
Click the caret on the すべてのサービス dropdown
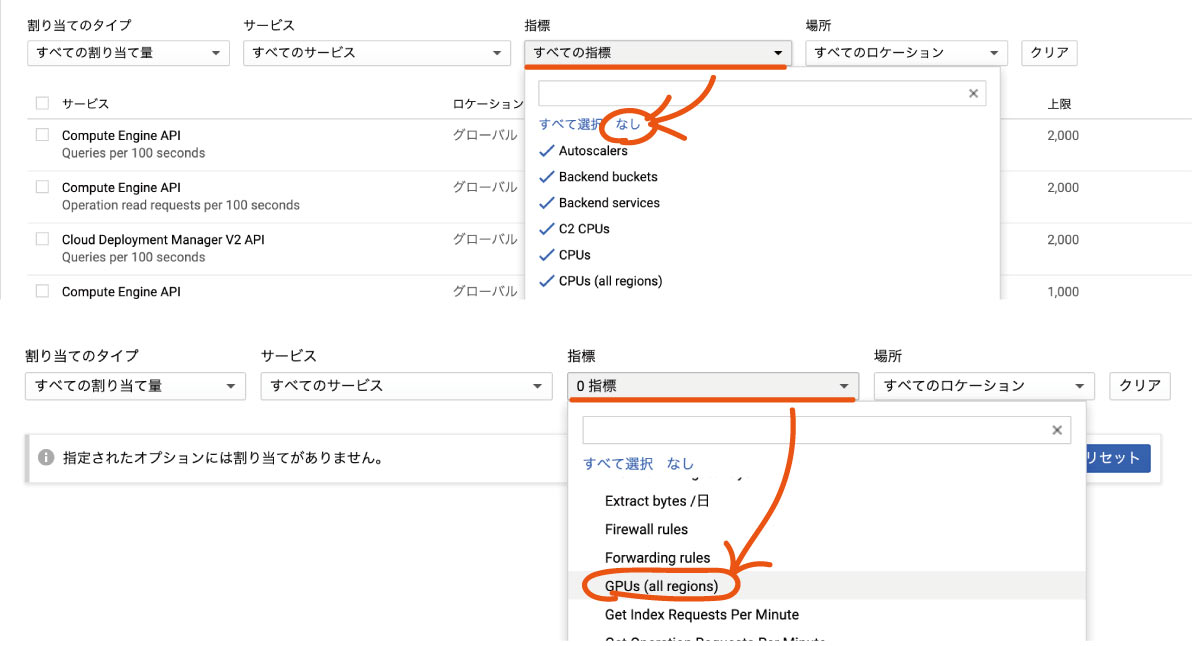497,52
